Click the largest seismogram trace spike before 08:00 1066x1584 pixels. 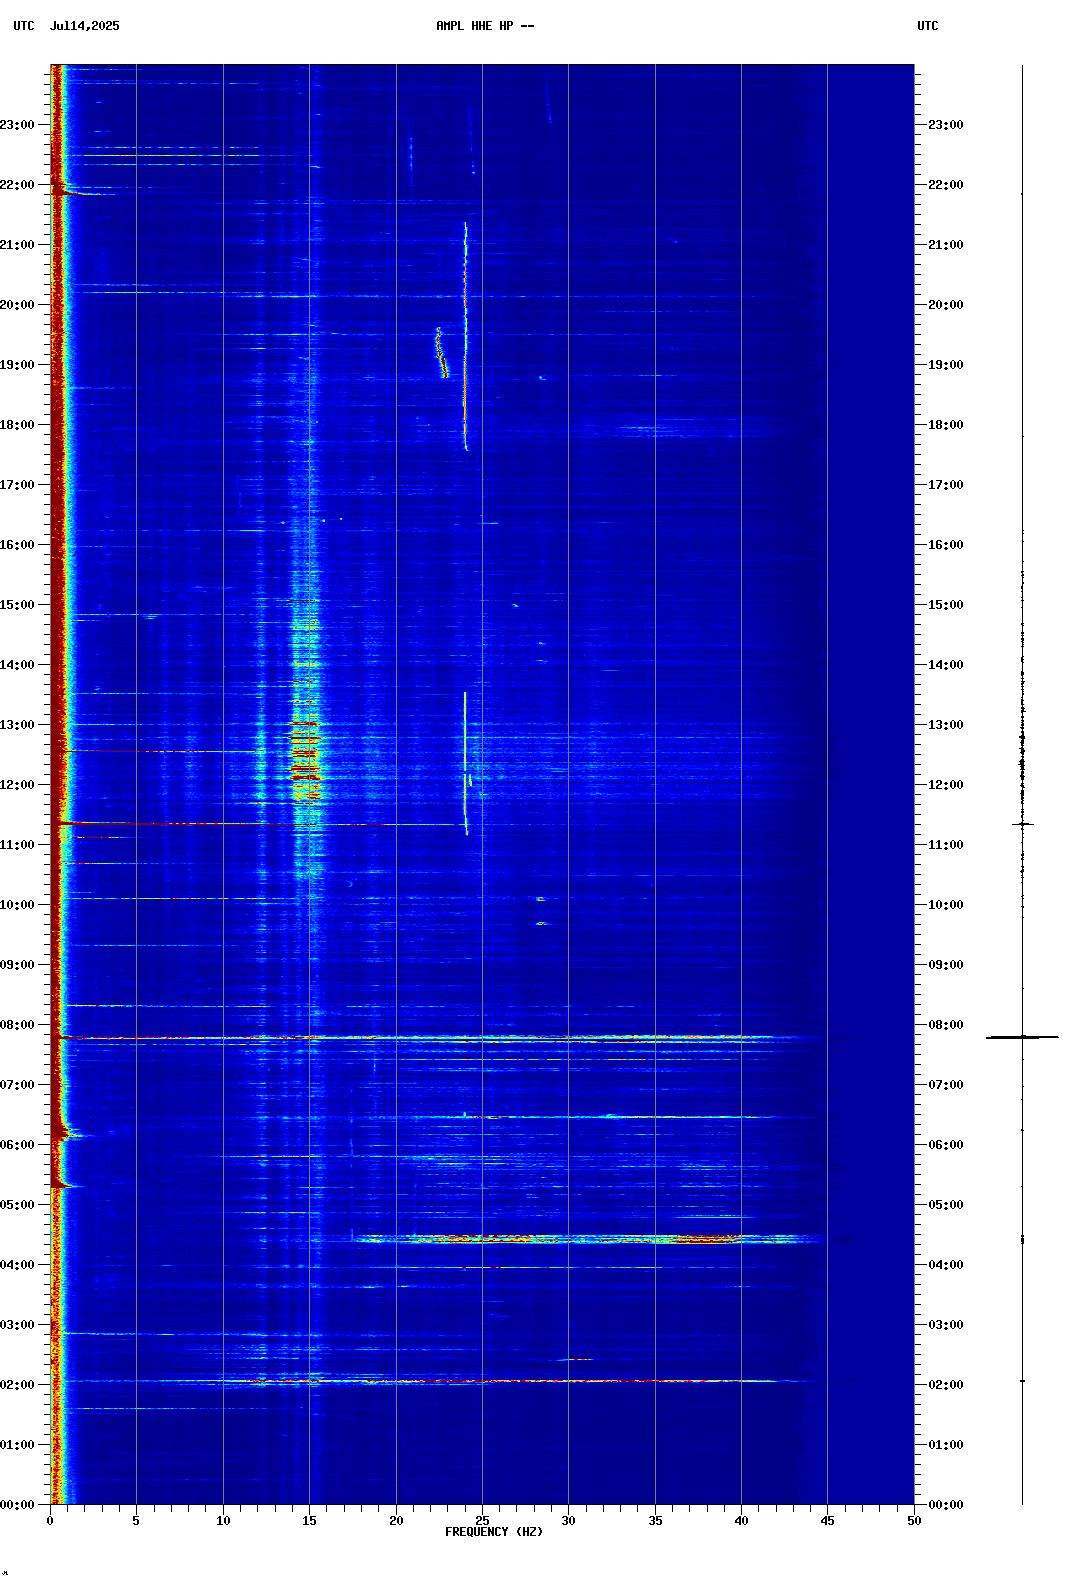1022,1037
